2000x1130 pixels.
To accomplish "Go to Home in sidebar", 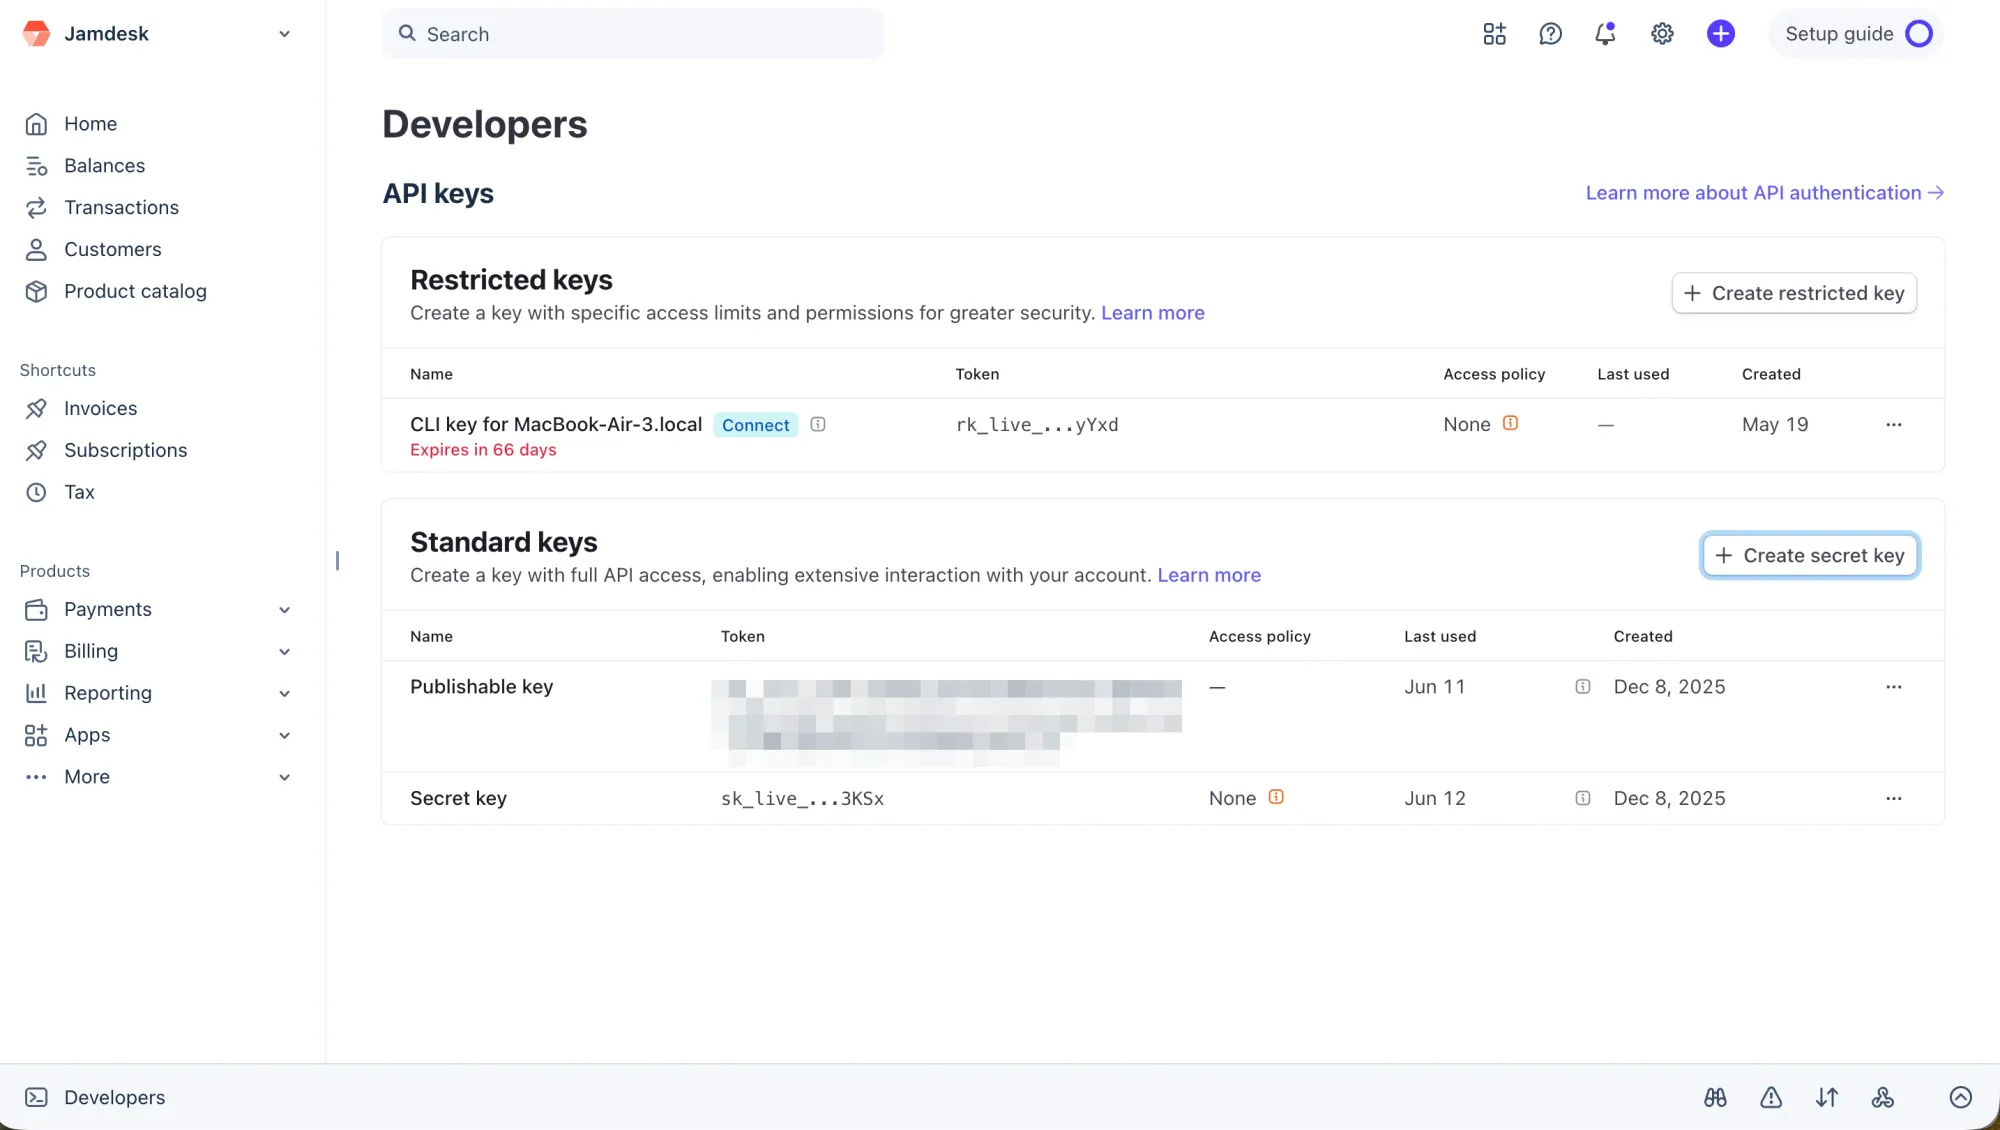I will (90, 124).
